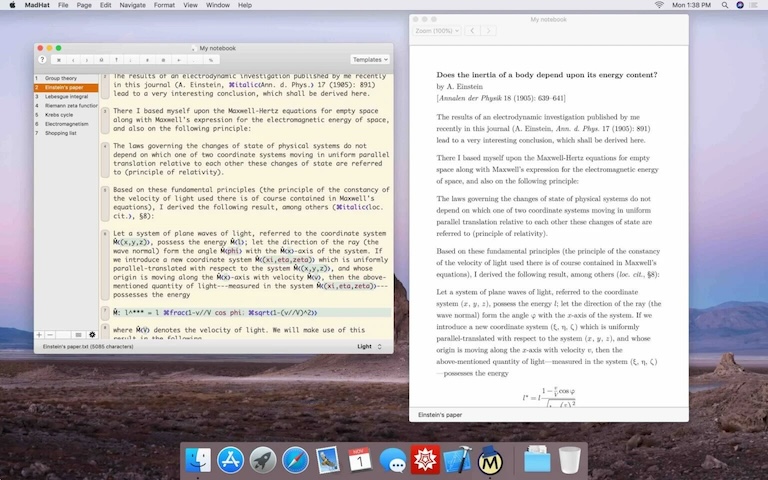Open Spotlight search in the menu bar

coord(724,5)
